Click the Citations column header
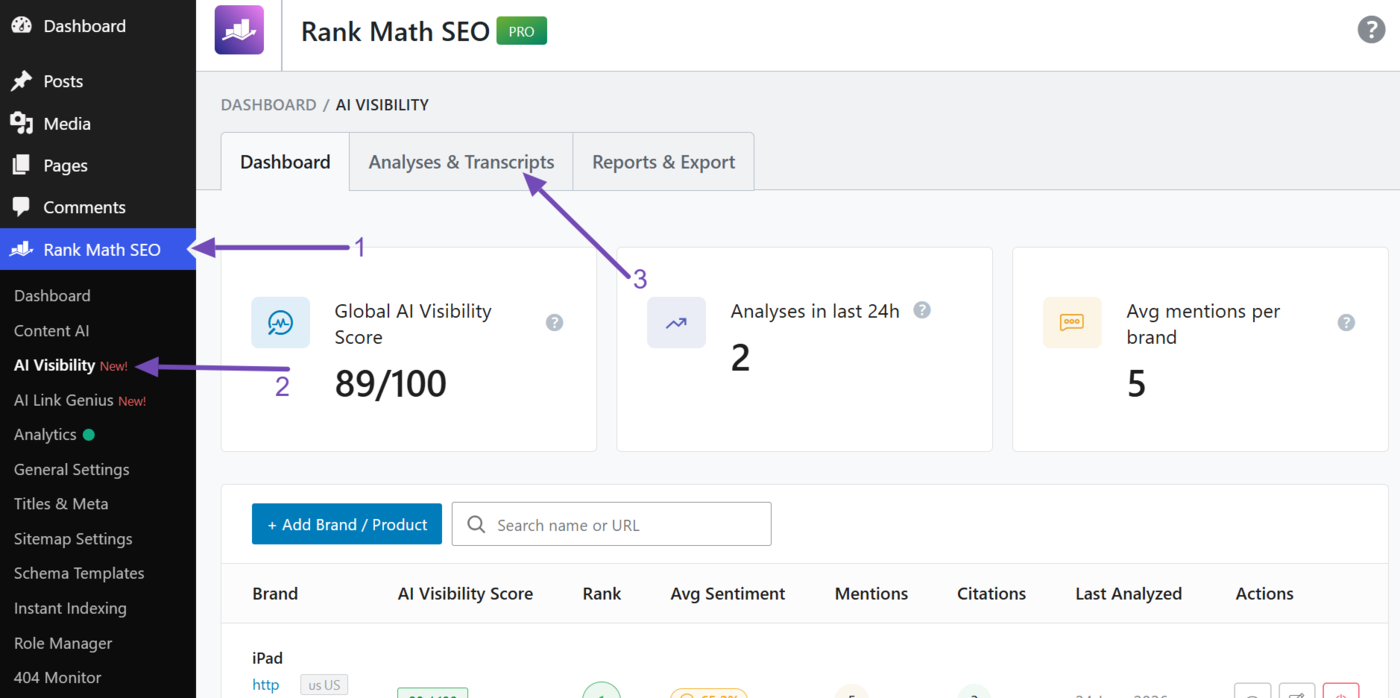Viewport: 1400px width, 698px height. pyautogui.click(x=991, y=593)
